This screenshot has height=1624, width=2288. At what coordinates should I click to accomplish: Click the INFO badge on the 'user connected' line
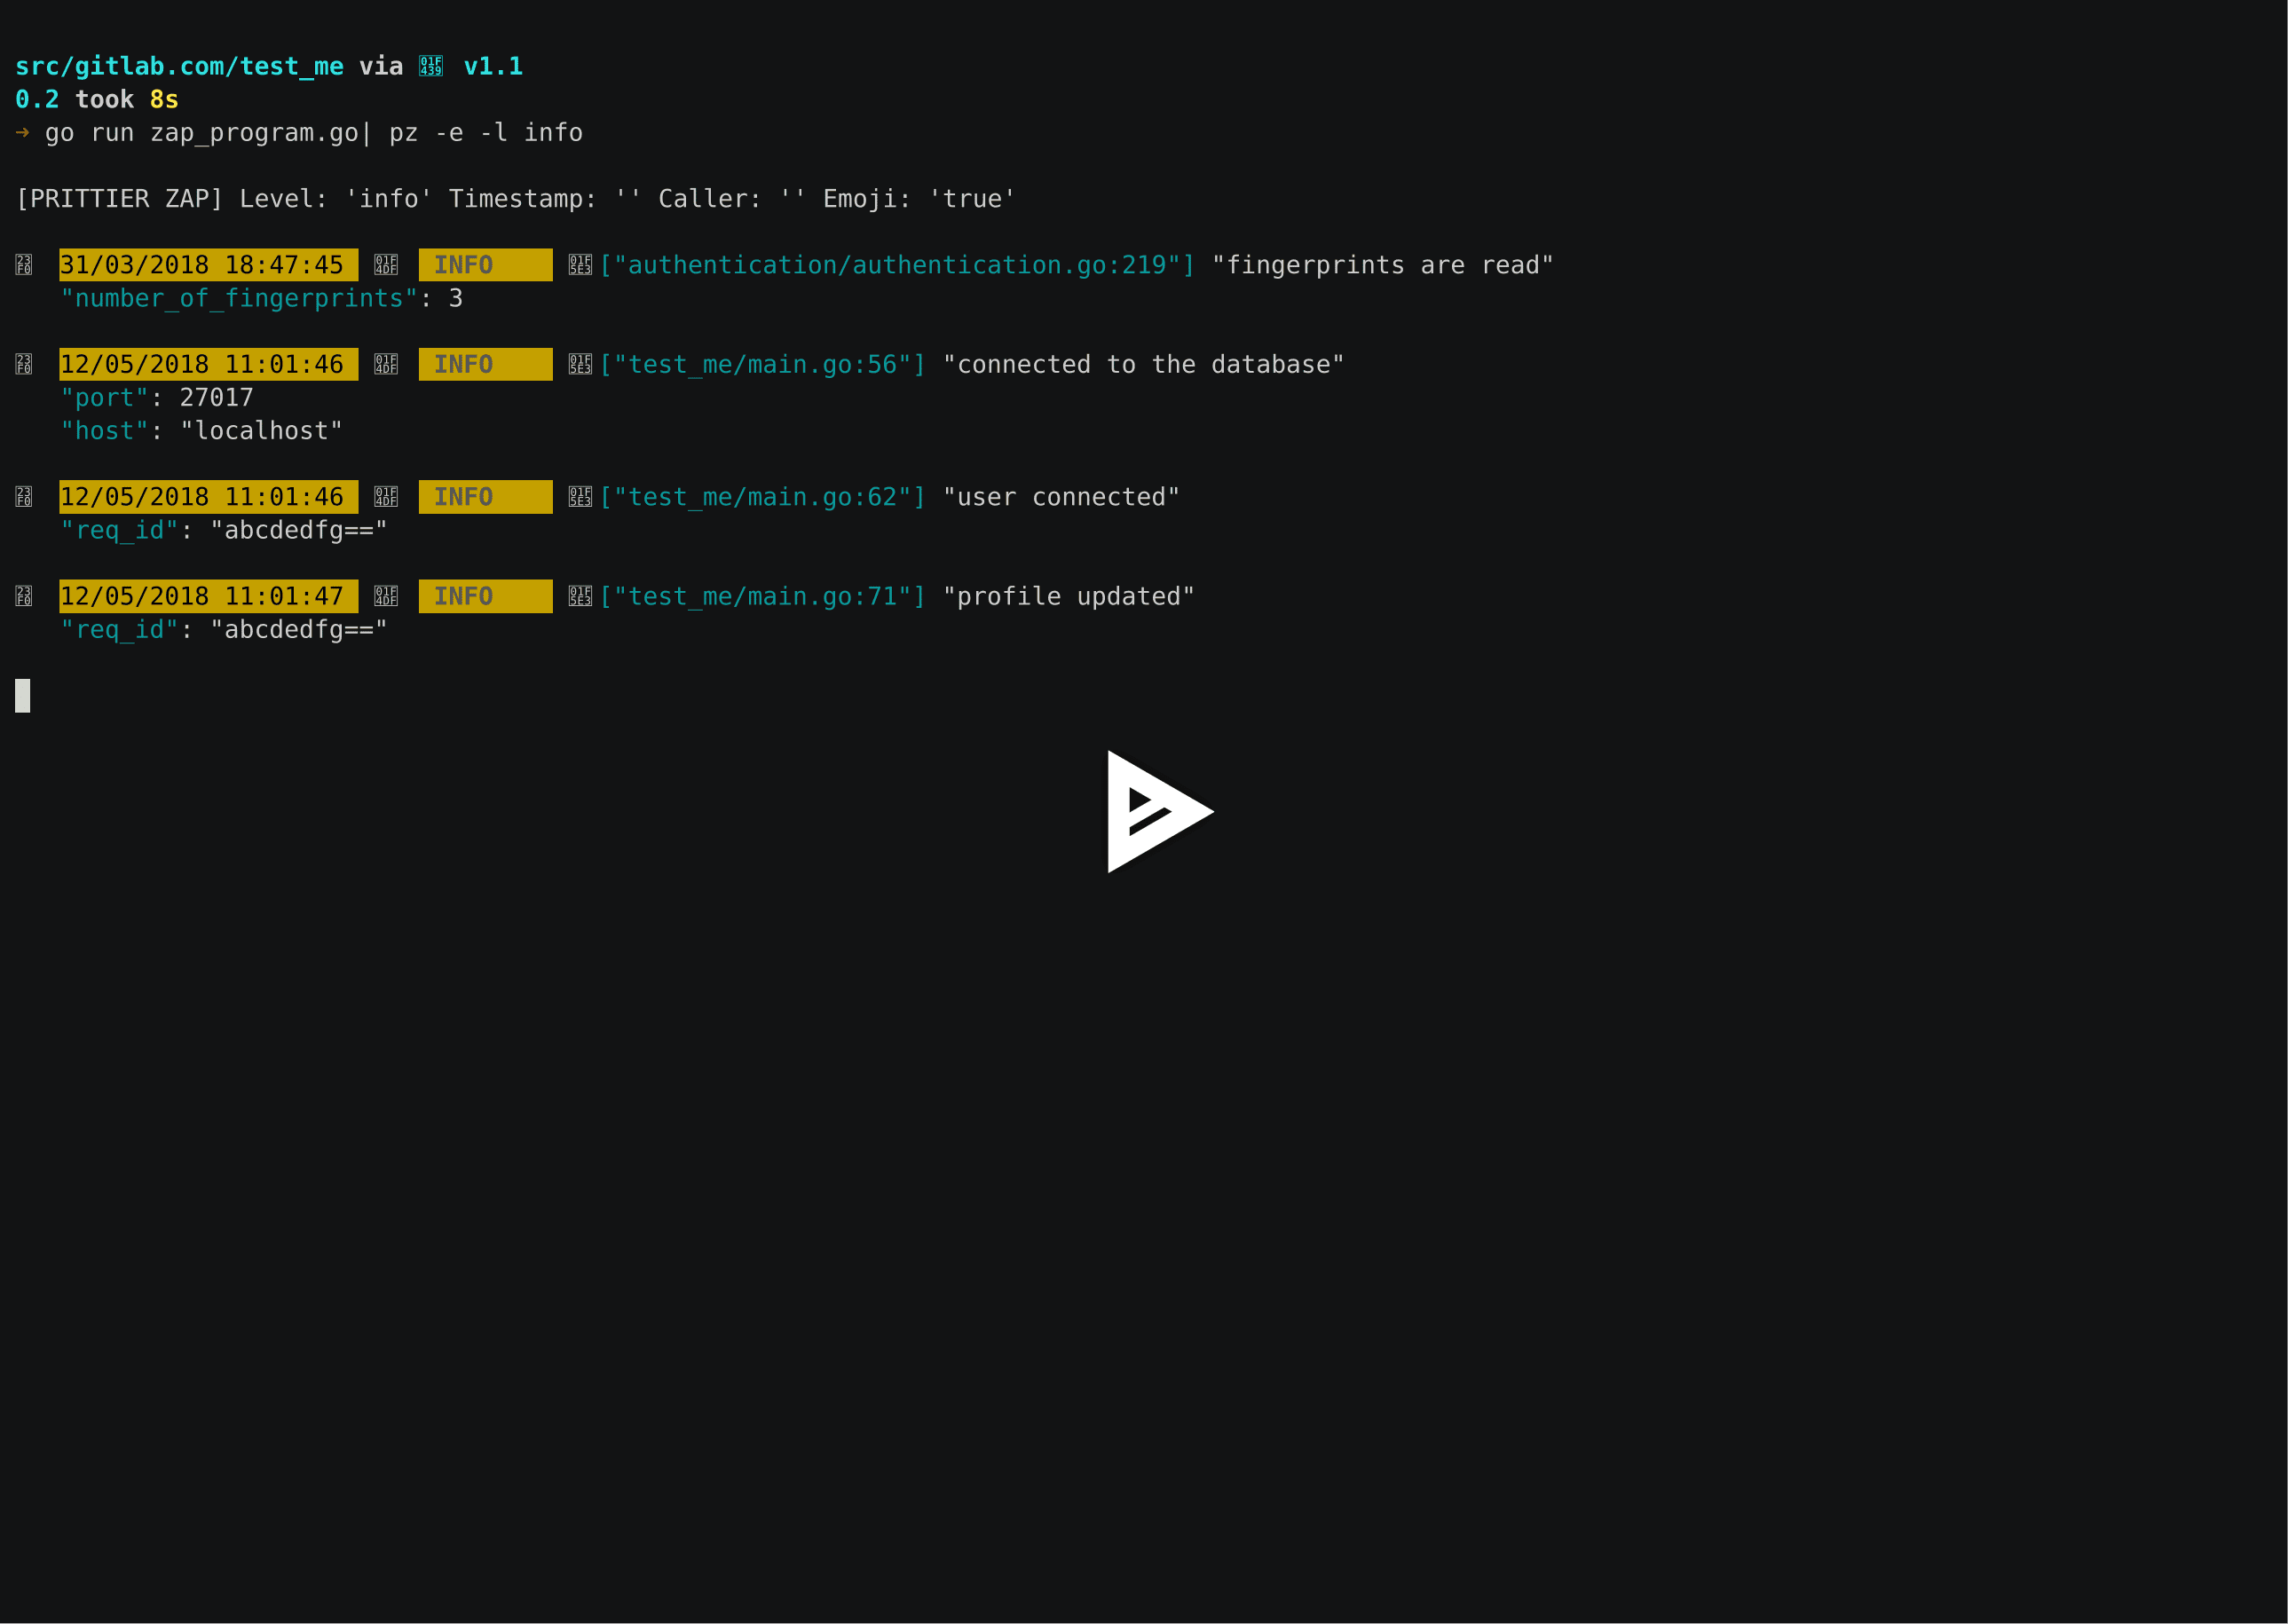(484, 497)
